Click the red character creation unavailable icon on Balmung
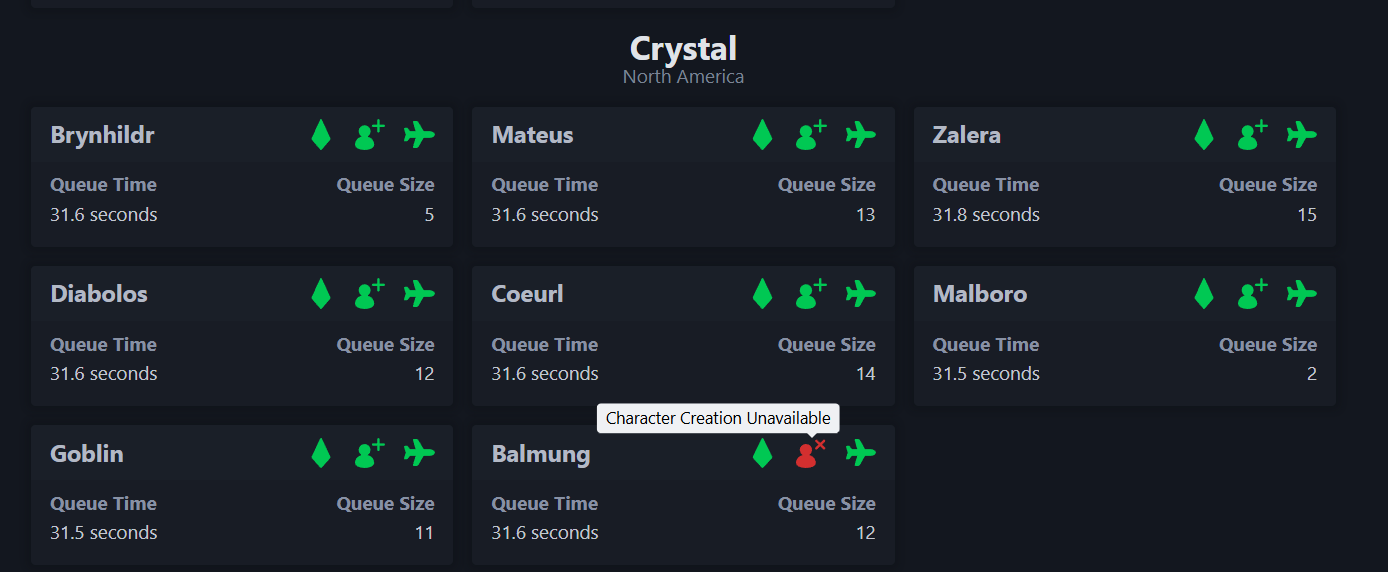Viewport: 1388px width, 572px height. pyautogui.click(x=811, y=453)
